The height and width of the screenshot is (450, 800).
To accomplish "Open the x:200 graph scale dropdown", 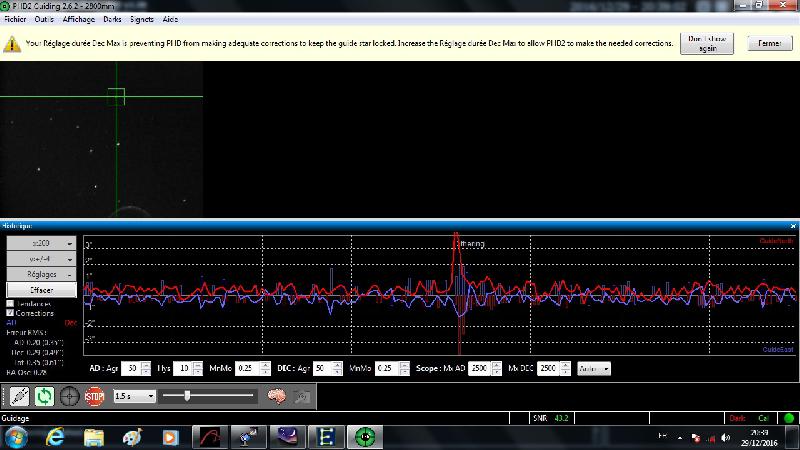I will (41, 243).
